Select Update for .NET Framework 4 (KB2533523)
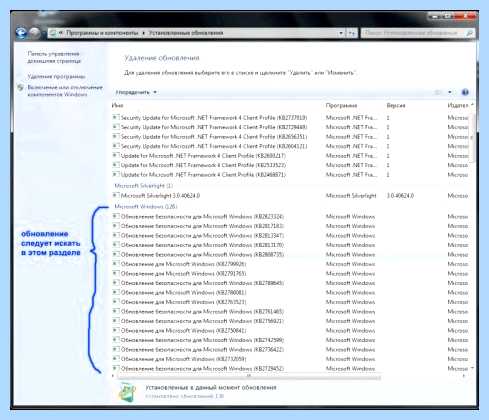This screenshot has height=420, width=489. pyautogui.click(x=203, y=165)
